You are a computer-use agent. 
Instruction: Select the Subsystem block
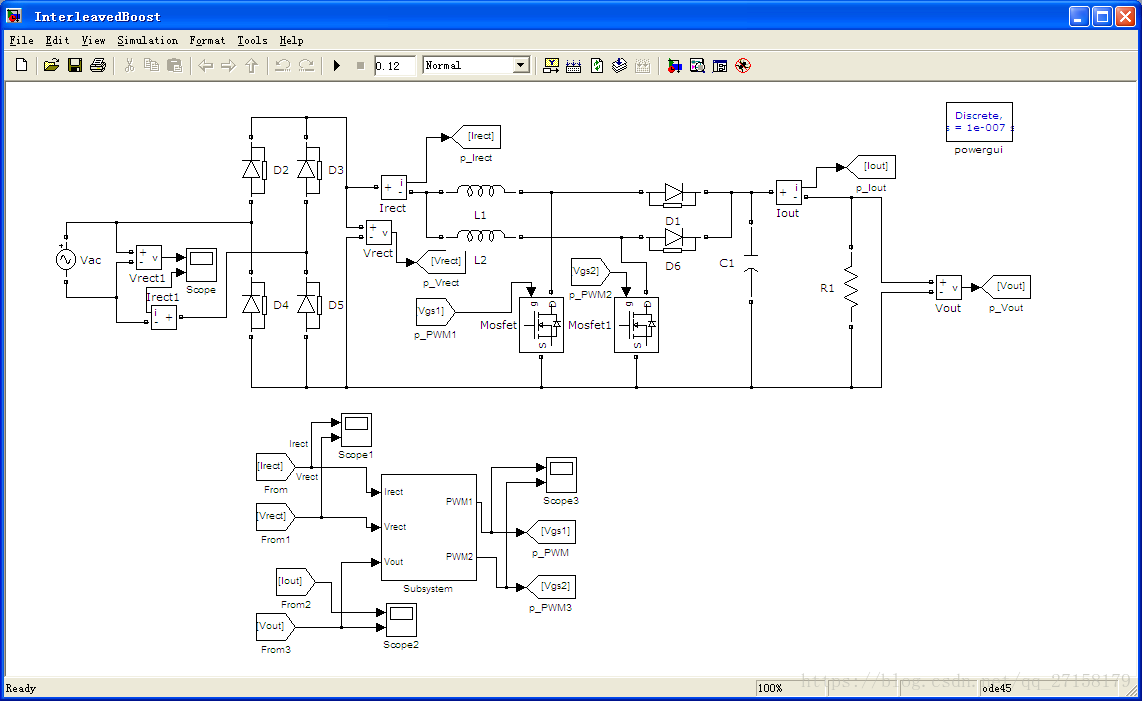[429, 528]
